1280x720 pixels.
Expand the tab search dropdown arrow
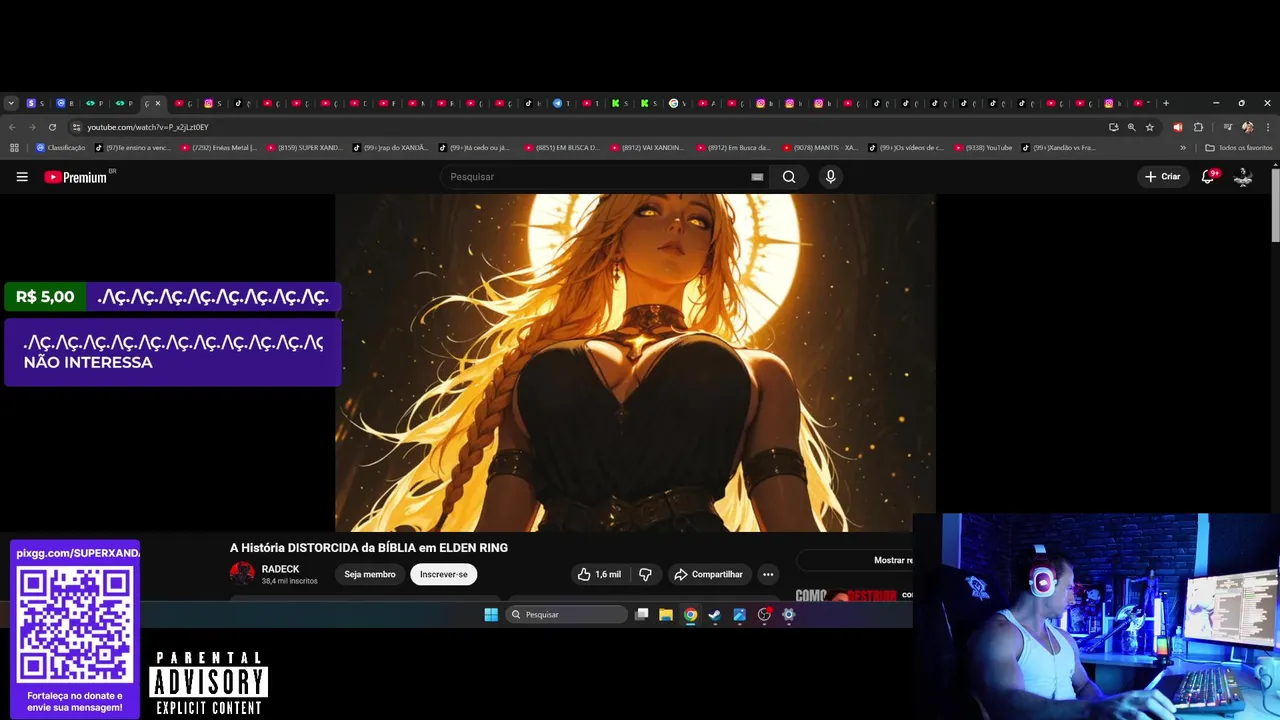point(11,103)
